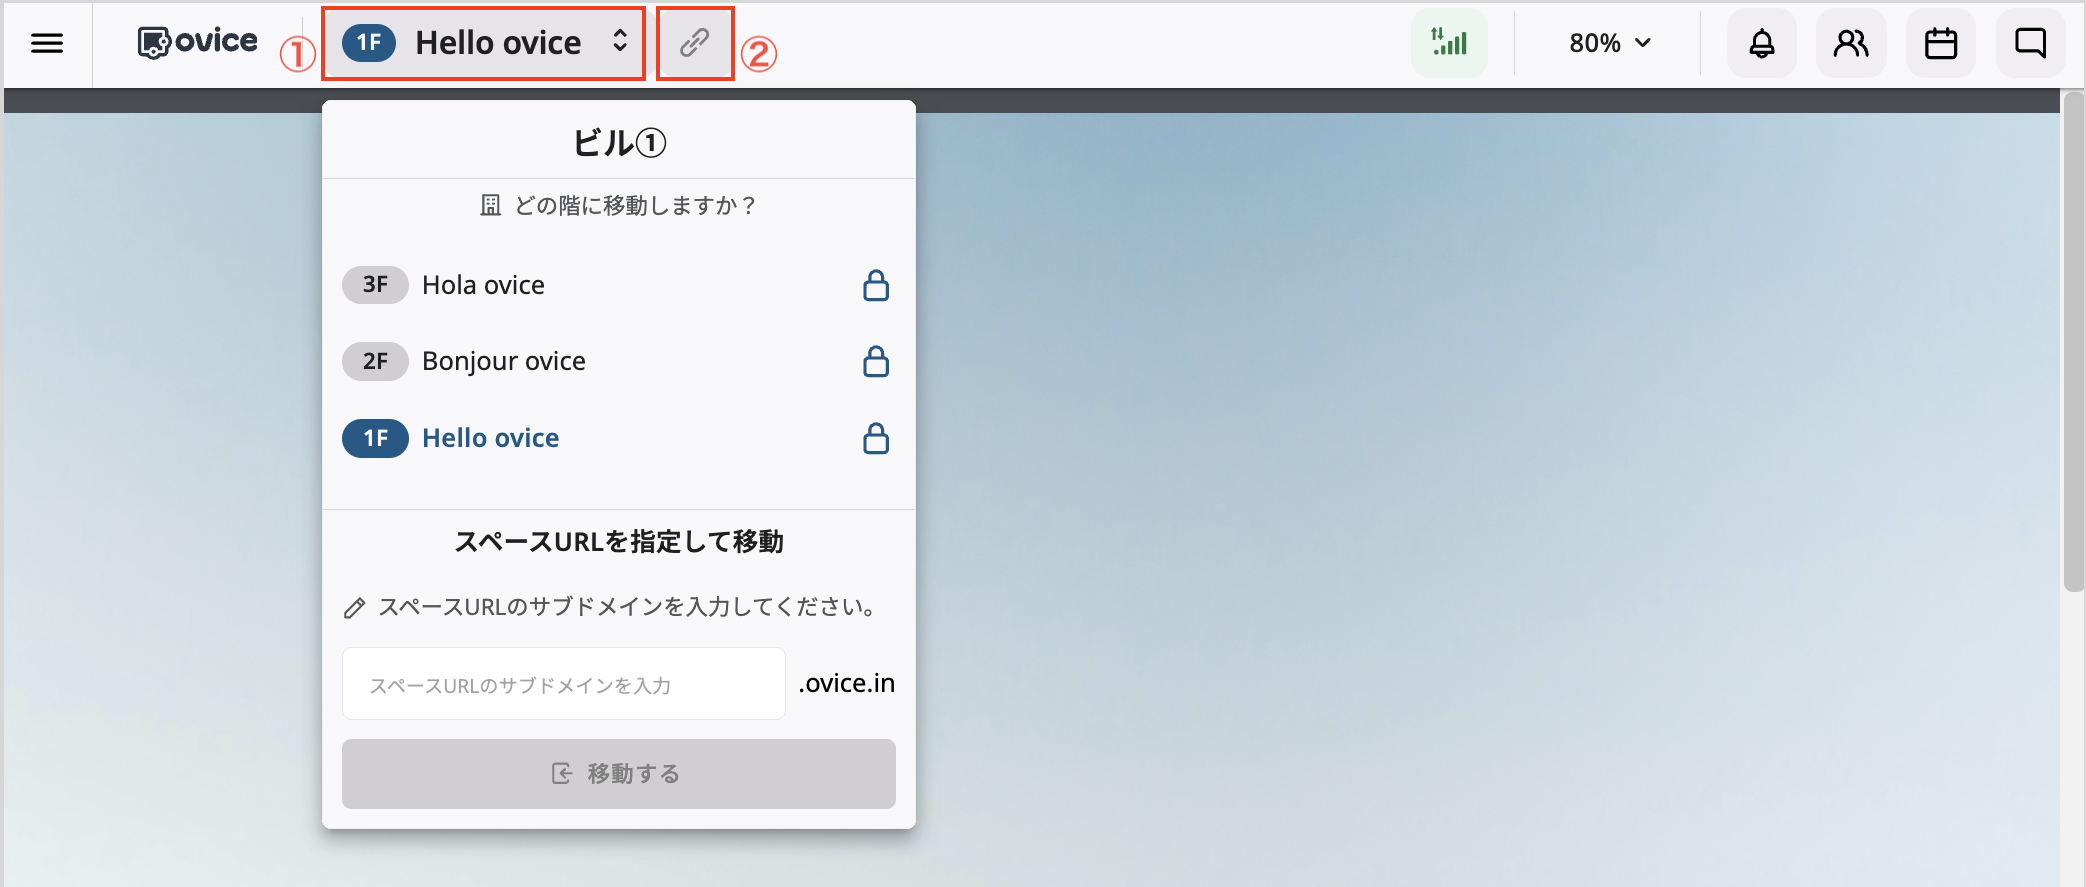
Task: Click the 3F floor badge
Action: point(375,285)
